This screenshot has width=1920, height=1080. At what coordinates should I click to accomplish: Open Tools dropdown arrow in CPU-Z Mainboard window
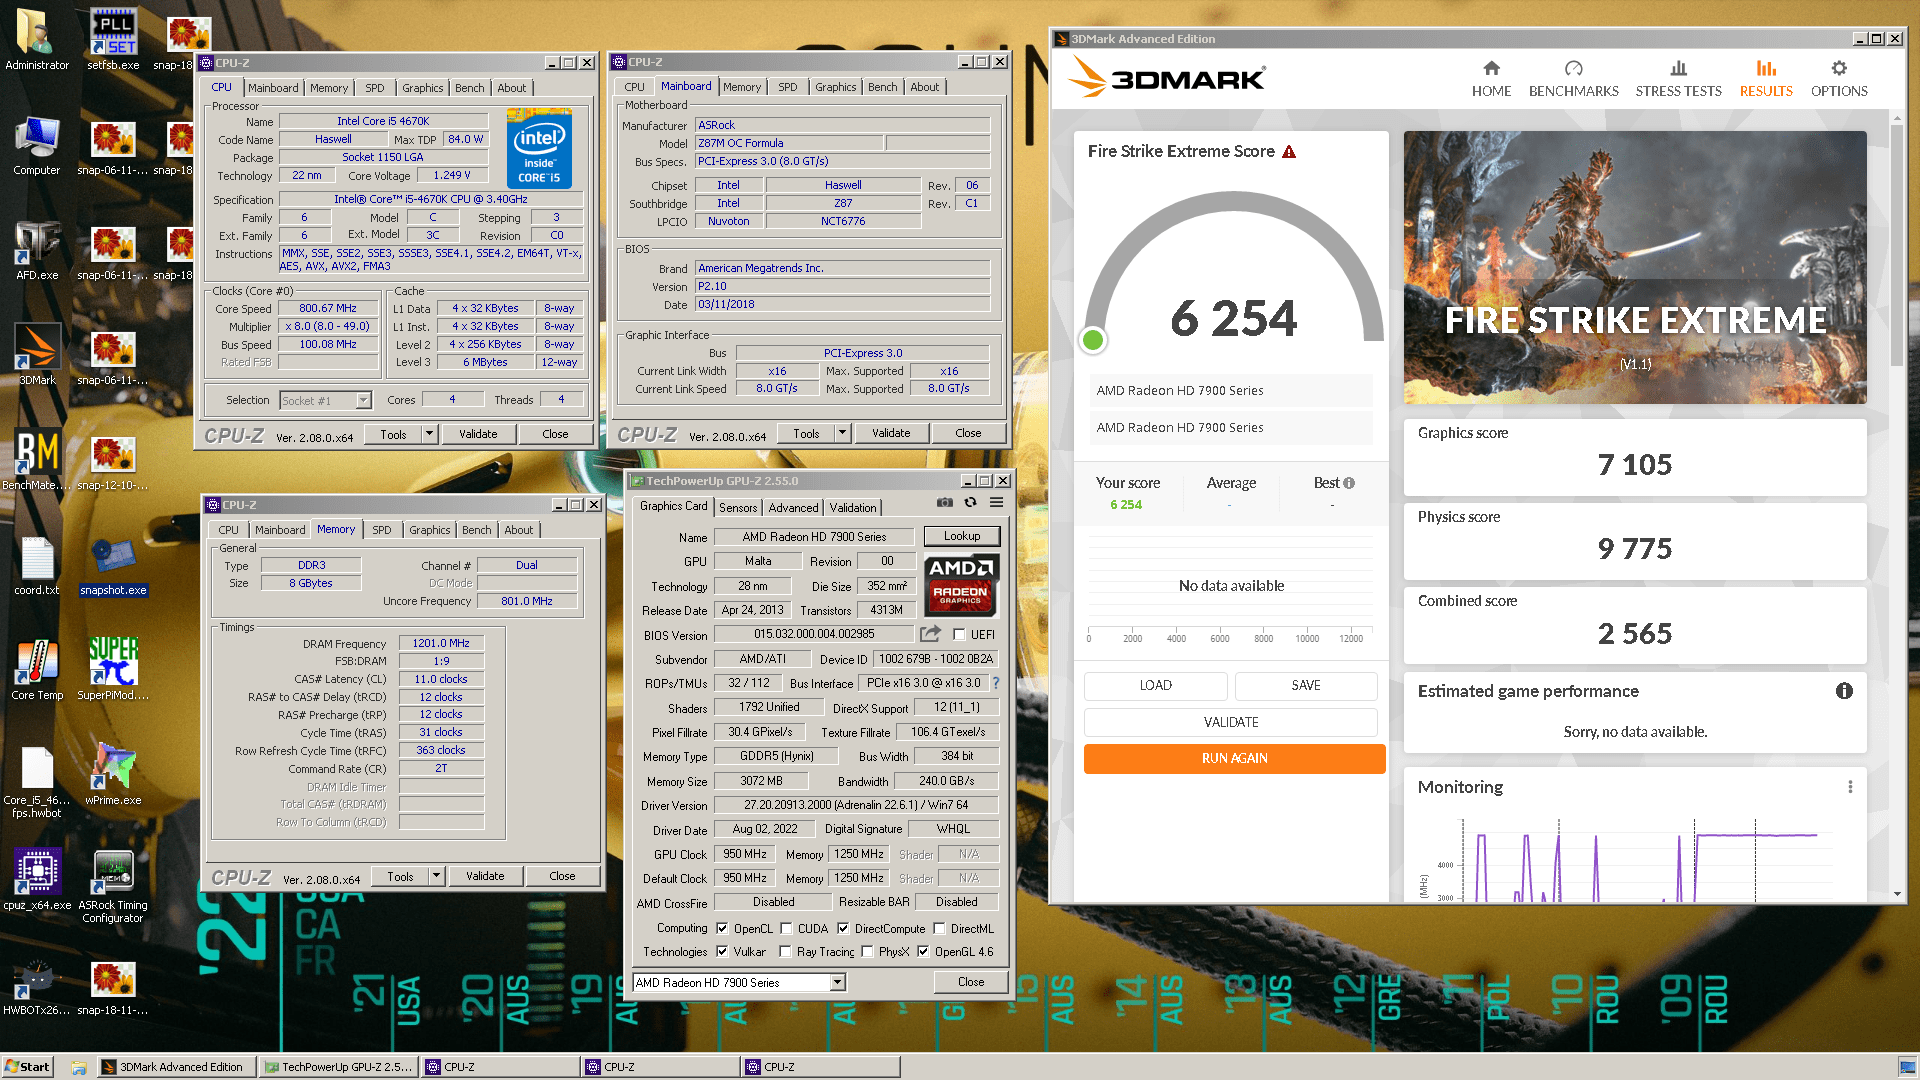843,433
